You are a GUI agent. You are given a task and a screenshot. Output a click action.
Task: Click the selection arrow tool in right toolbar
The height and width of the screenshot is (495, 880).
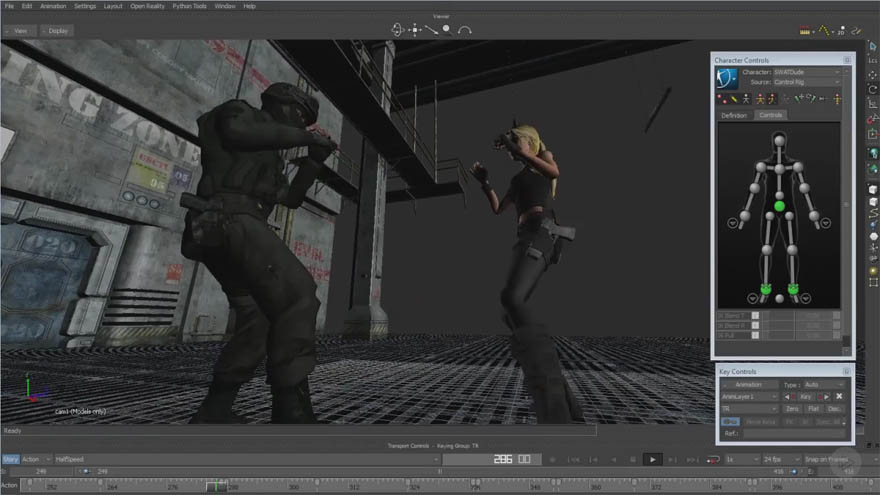coord(873,46)
